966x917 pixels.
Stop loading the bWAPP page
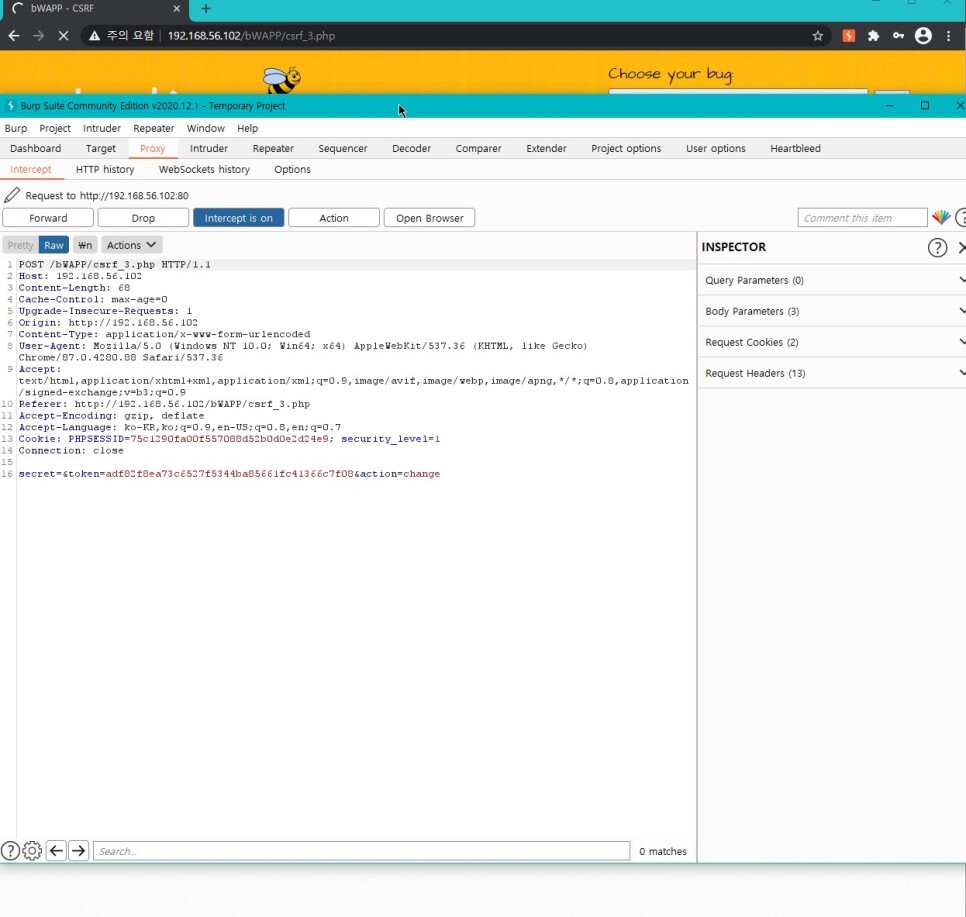[63, 36]
